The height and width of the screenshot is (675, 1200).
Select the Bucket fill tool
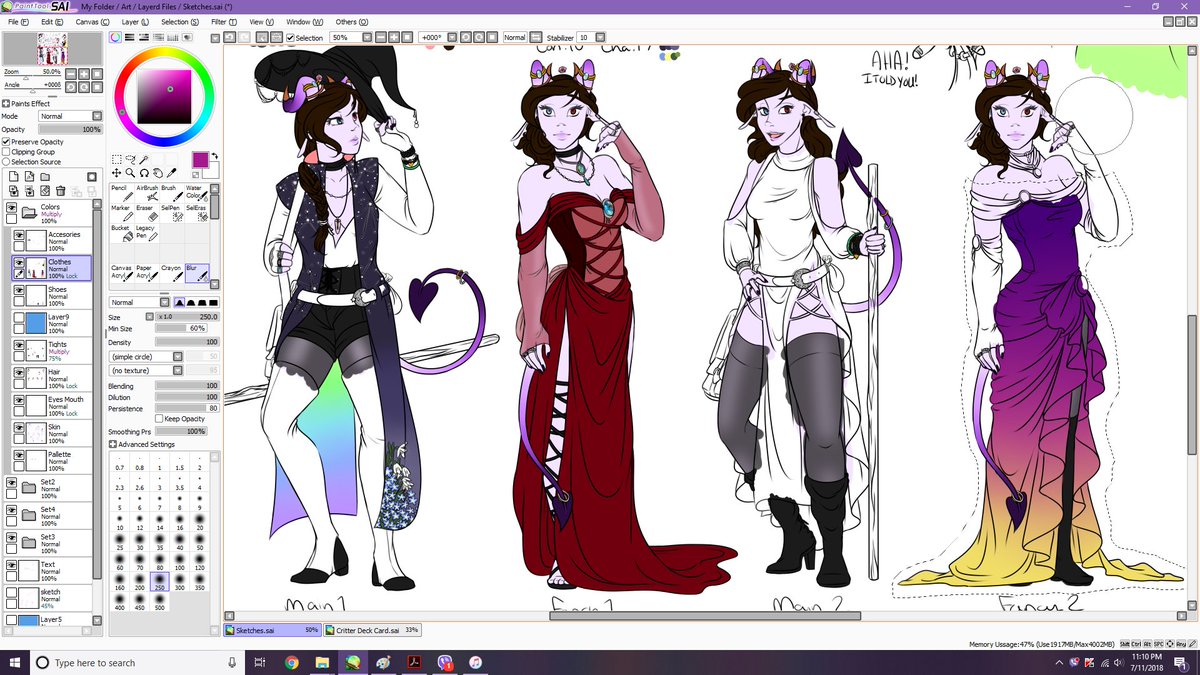[x=120, y=232]
